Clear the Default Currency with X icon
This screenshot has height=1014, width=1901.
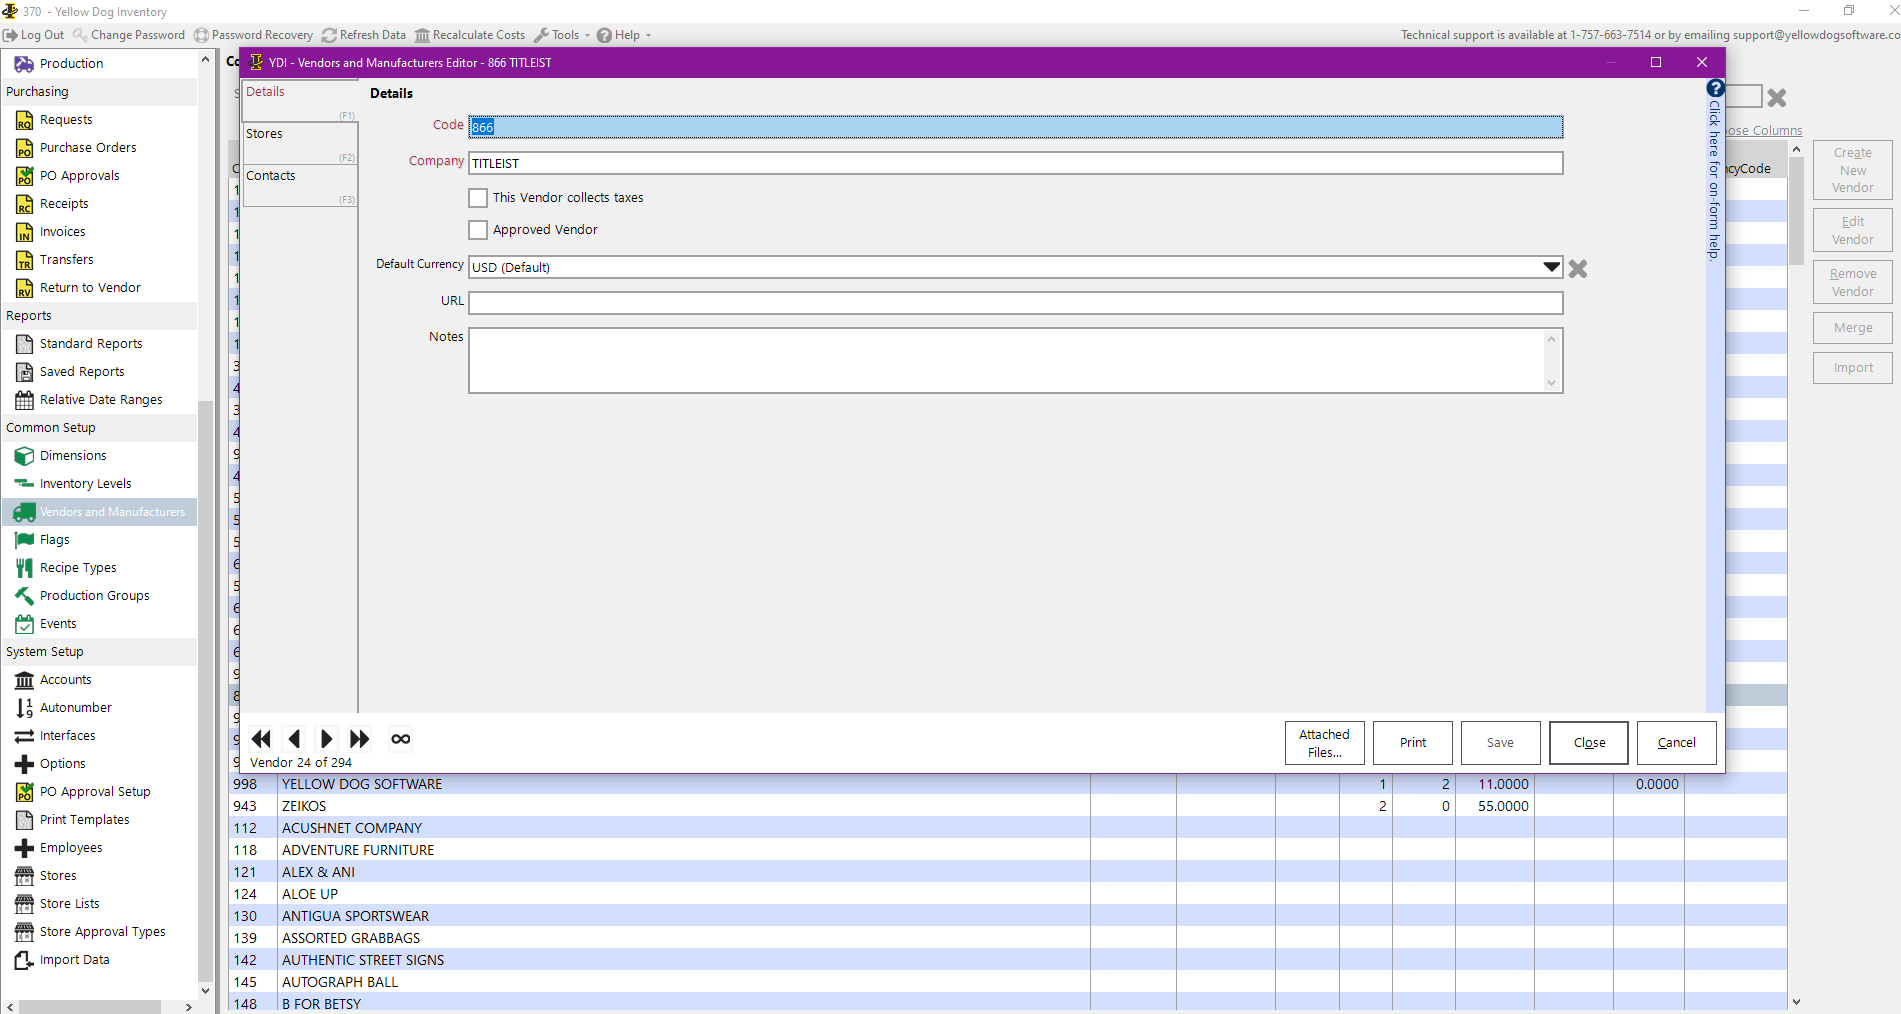tap(1578, 268)
